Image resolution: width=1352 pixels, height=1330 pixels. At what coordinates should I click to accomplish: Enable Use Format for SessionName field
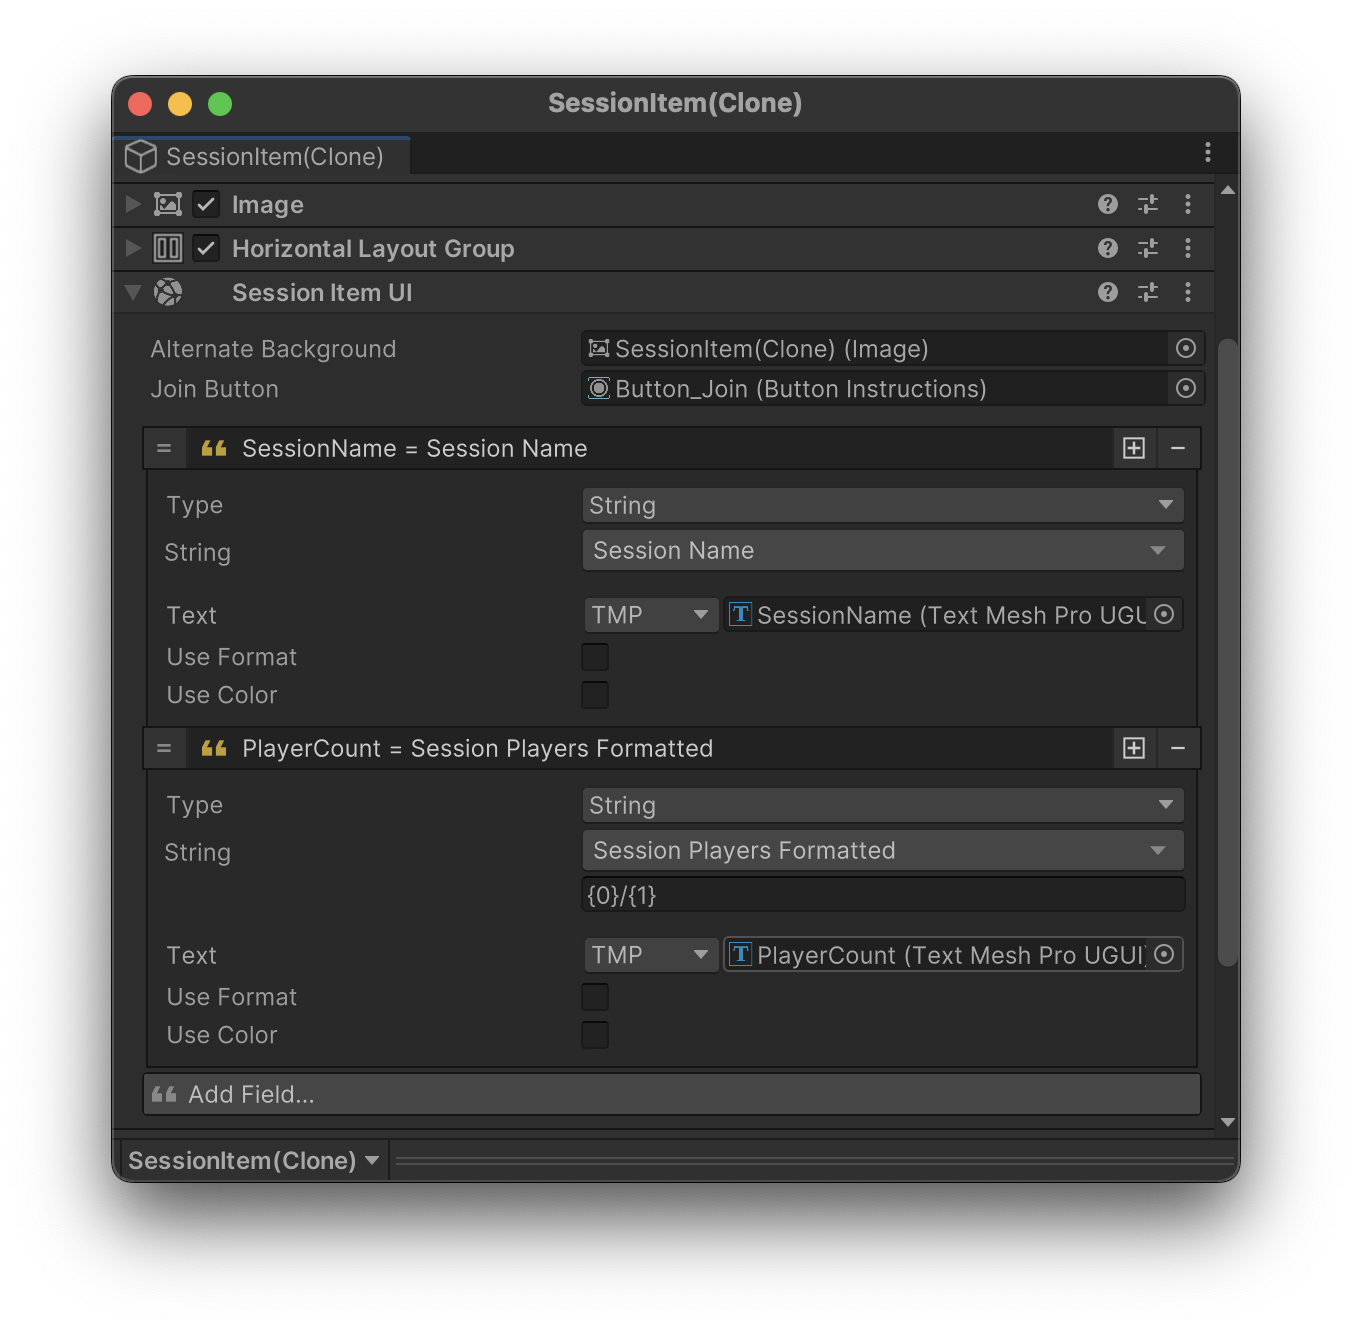coord(595,657)
